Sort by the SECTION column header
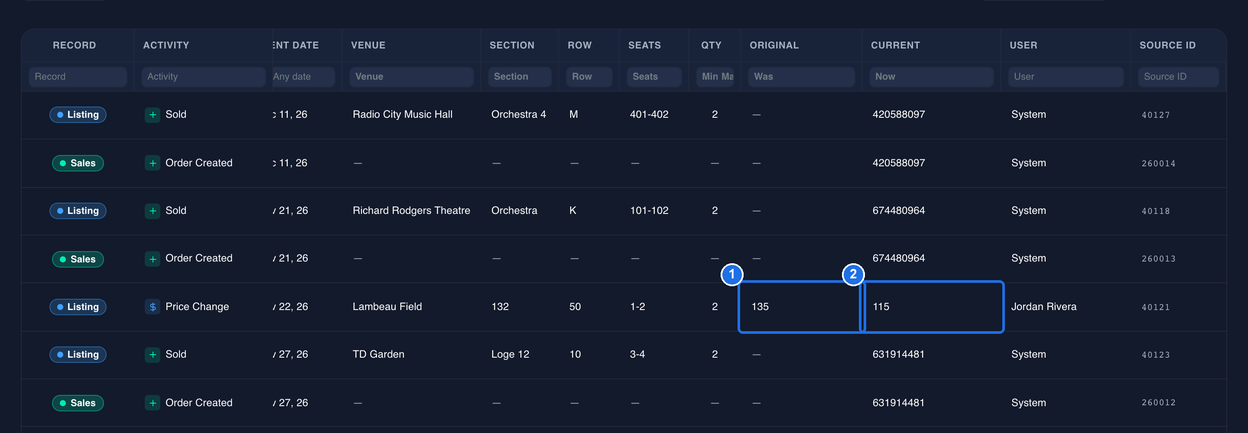The height and width of the screenshot is (433, 1248). (512, 45)
